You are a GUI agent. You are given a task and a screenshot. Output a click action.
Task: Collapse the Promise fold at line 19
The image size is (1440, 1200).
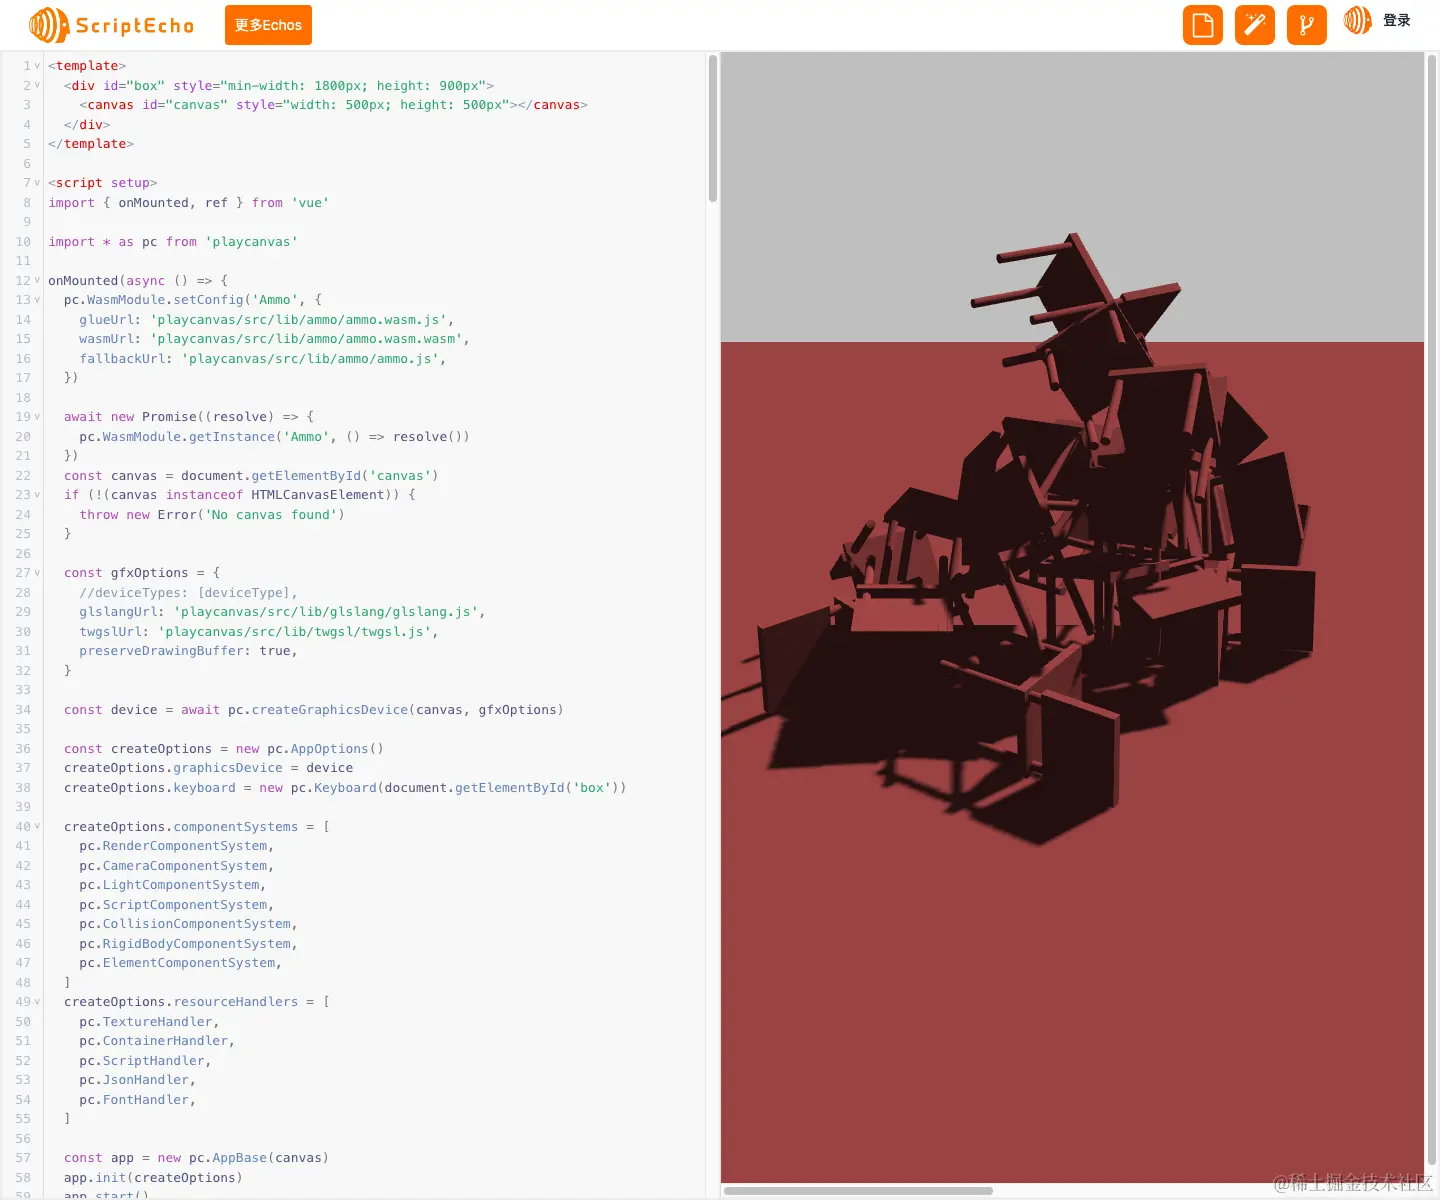(37, 417)
